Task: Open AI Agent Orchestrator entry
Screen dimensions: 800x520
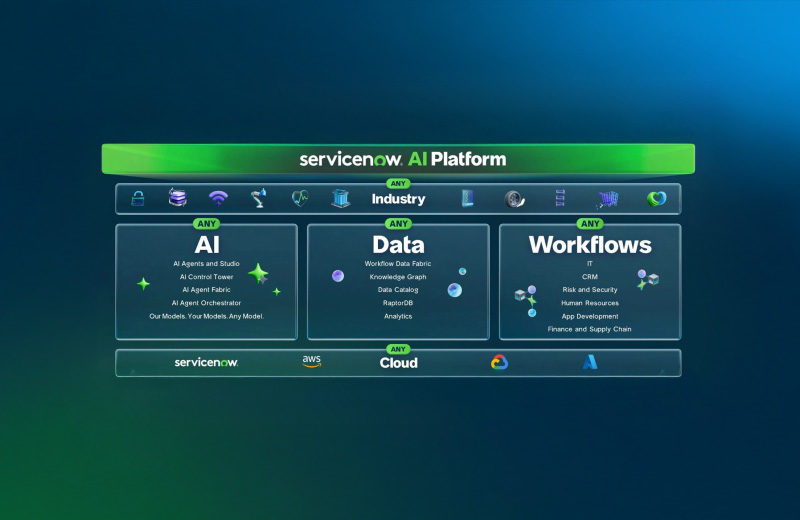Action: coord(206,303)
